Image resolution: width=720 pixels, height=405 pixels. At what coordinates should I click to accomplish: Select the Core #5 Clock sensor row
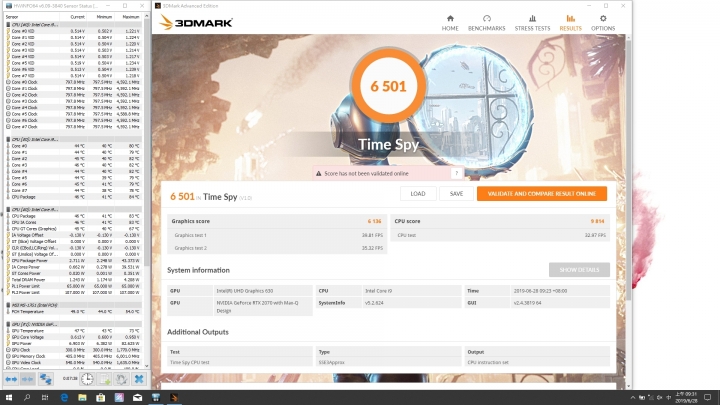(x=73, y=114)
